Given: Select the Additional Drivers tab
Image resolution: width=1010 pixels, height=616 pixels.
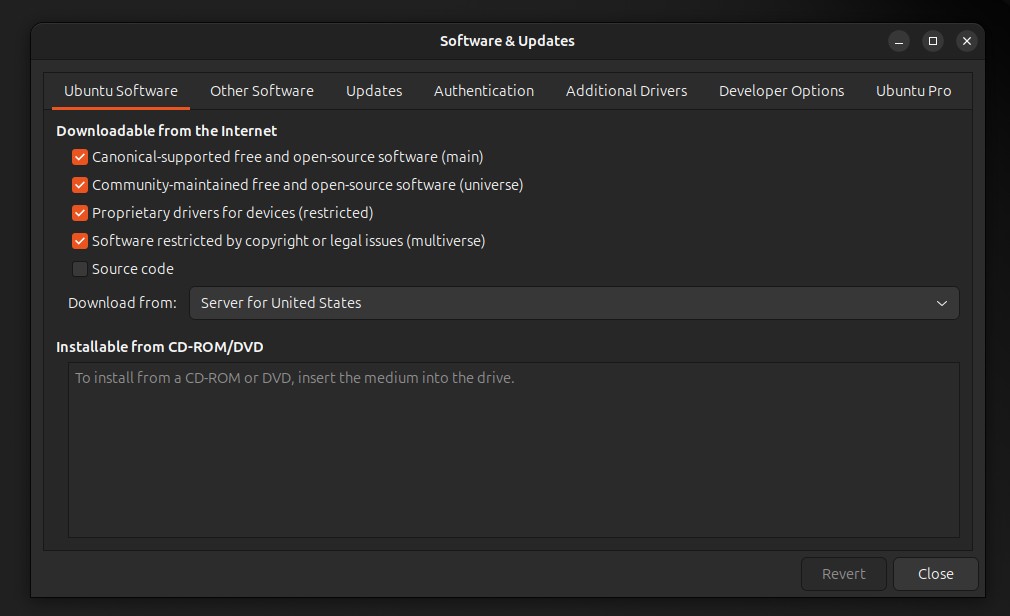Looking at the screenshot, I should 626,91.
